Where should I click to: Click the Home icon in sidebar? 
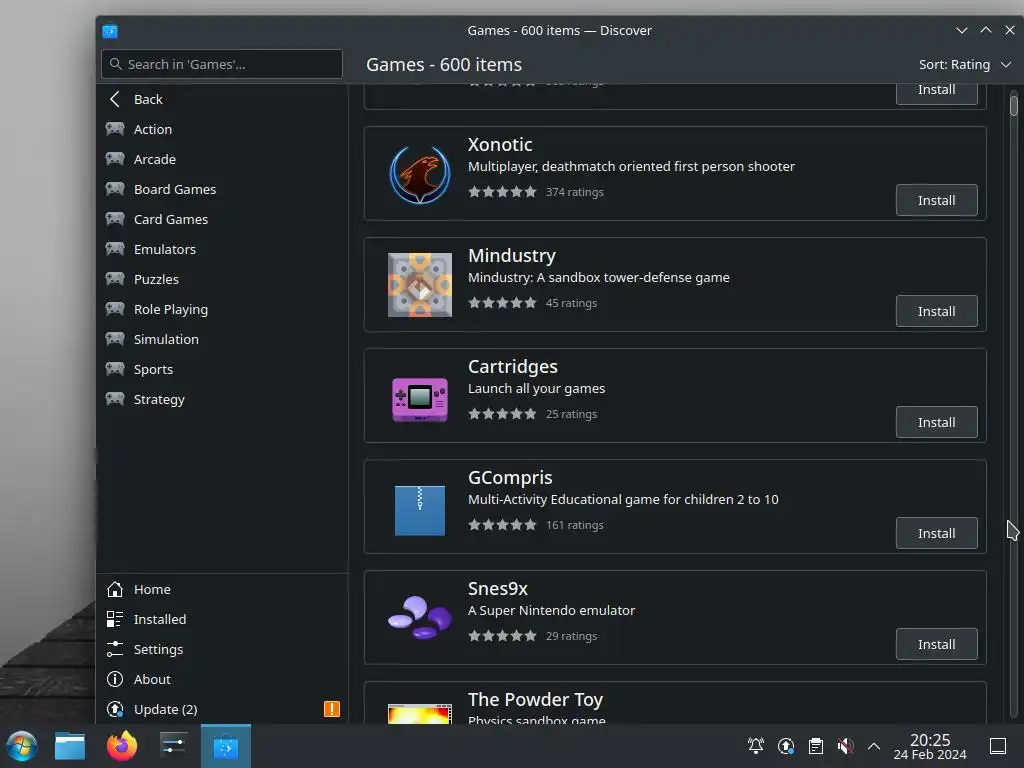(115, 589)
